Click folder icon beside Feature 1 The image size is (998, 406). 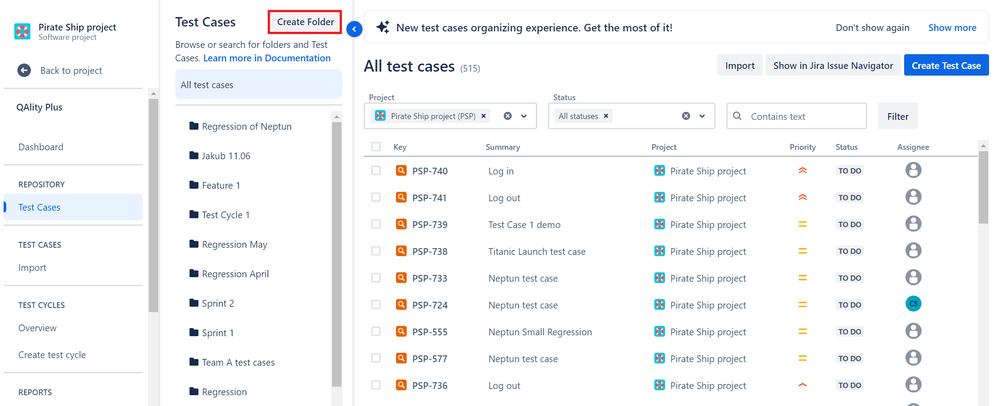click(x=193, y=185)
